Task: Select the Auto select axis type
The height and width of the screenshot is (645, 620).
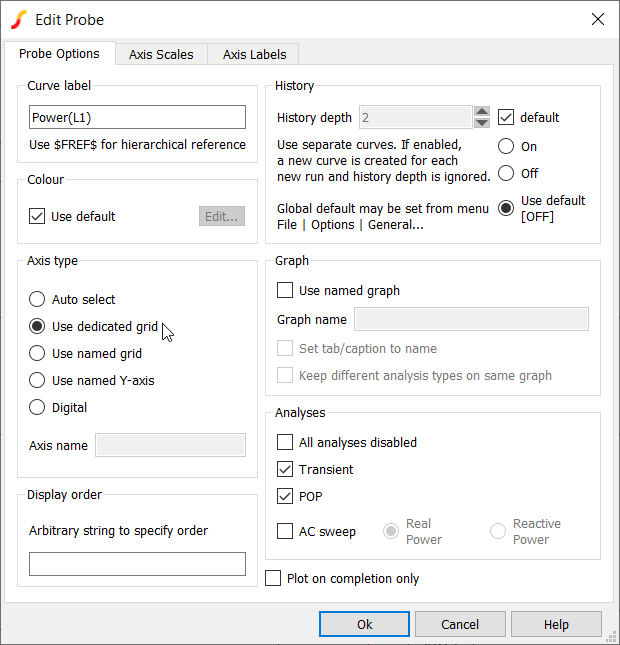Action: tap(38, 299)
